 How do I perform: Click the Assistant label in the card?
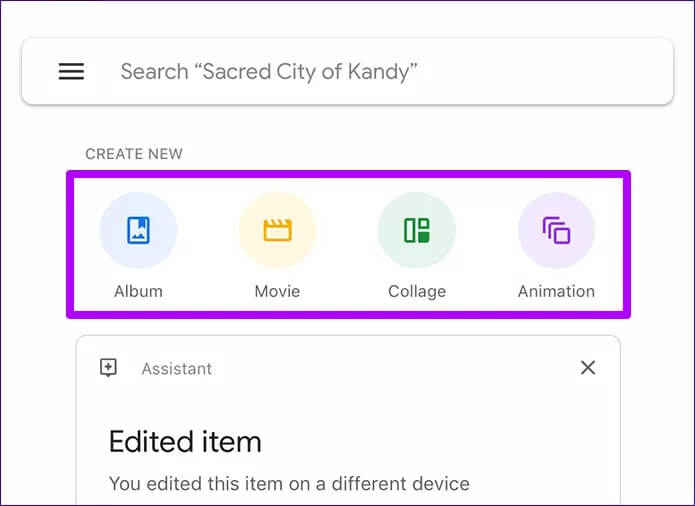[177, 369]
